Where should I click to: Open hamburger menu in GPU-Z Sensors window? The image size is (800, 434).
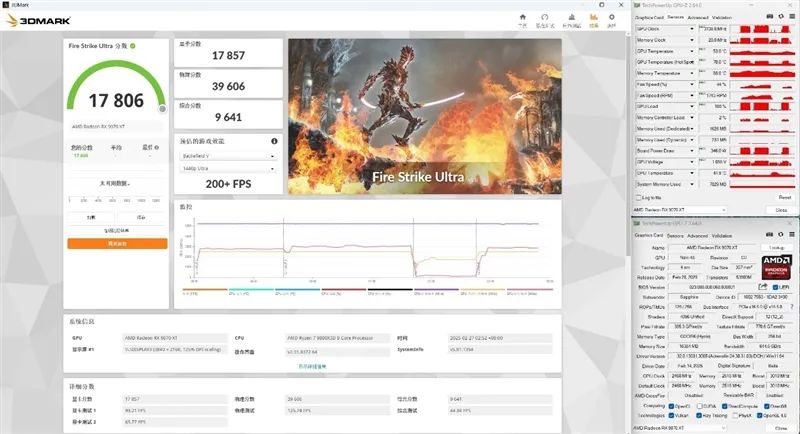(792, 17)
